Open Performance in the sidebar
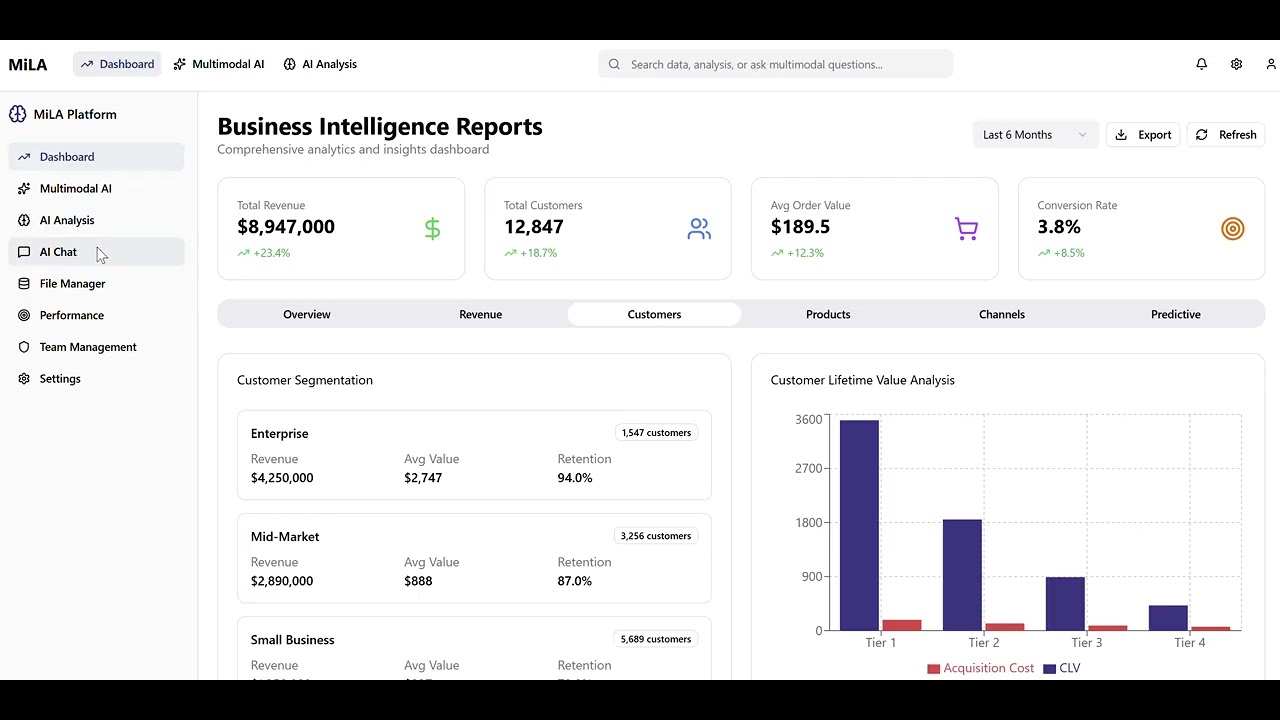 coord(96,315)
